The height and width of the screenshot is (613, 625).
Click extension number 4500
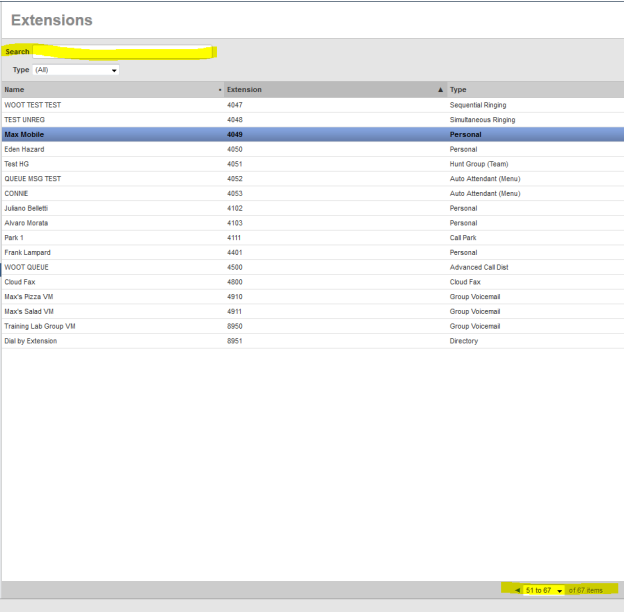coord(235,267)
